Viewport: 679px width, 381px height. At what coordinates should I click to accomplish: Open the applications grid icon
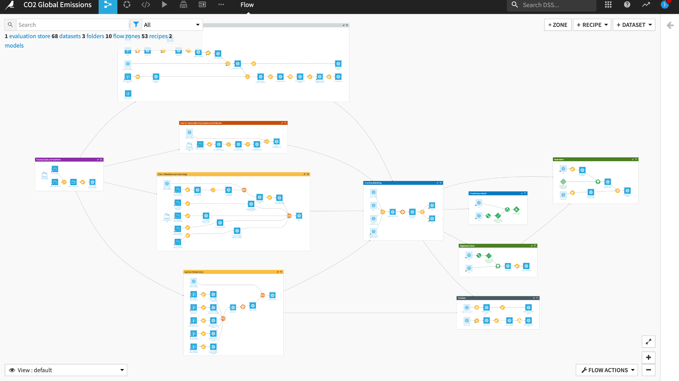608,5
